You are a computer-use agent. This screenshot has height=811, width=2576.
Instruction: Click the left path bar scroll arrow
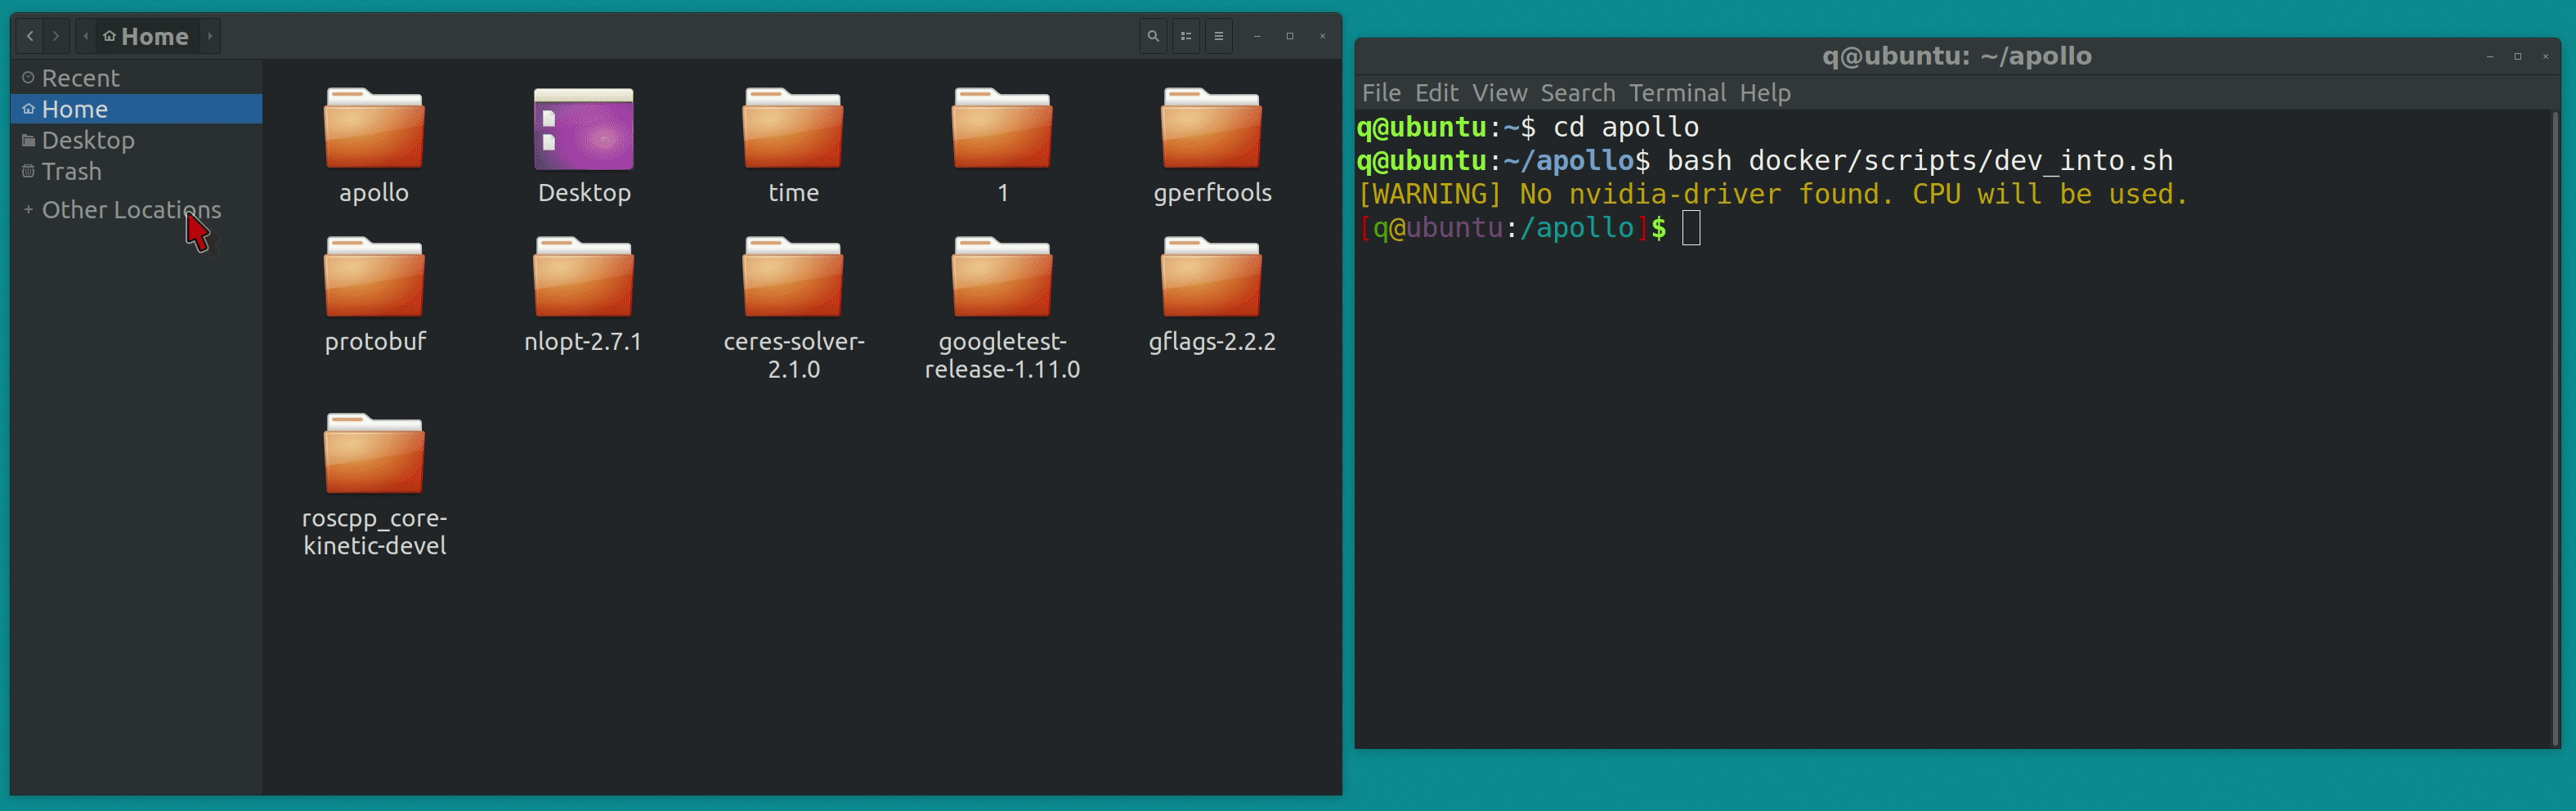(86, 36)
